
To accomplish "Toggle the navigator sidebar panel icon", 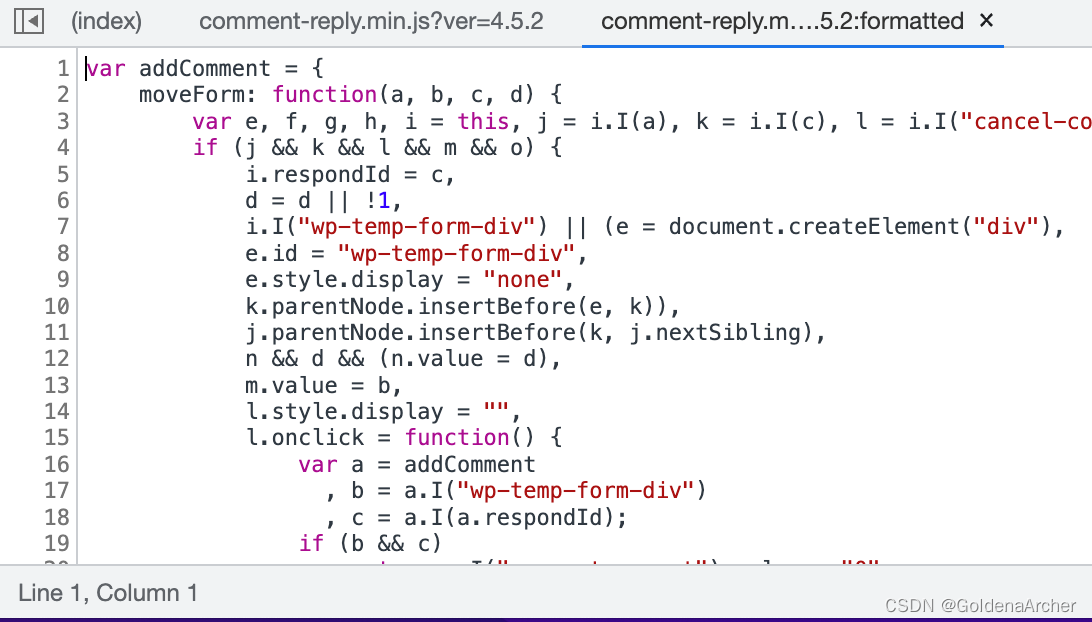I will (29, 20).
